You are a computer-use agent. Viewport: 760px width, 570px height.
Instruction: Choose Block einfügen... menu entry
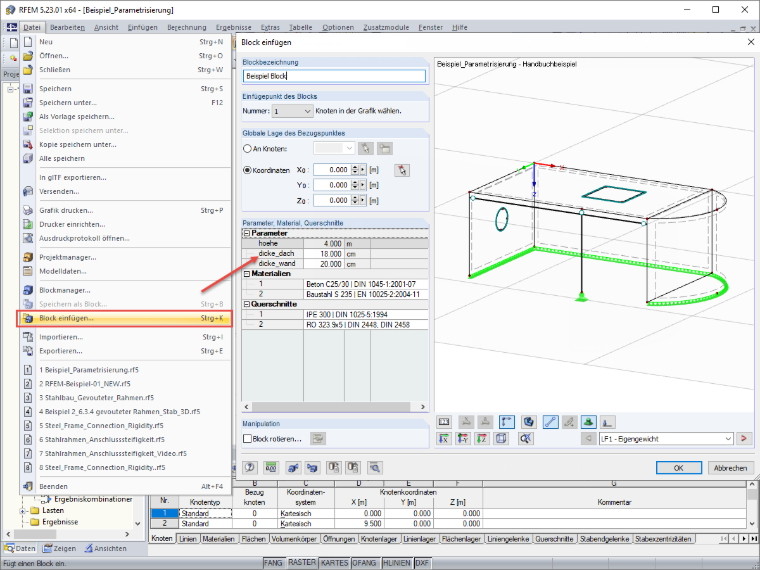(124, 318)
